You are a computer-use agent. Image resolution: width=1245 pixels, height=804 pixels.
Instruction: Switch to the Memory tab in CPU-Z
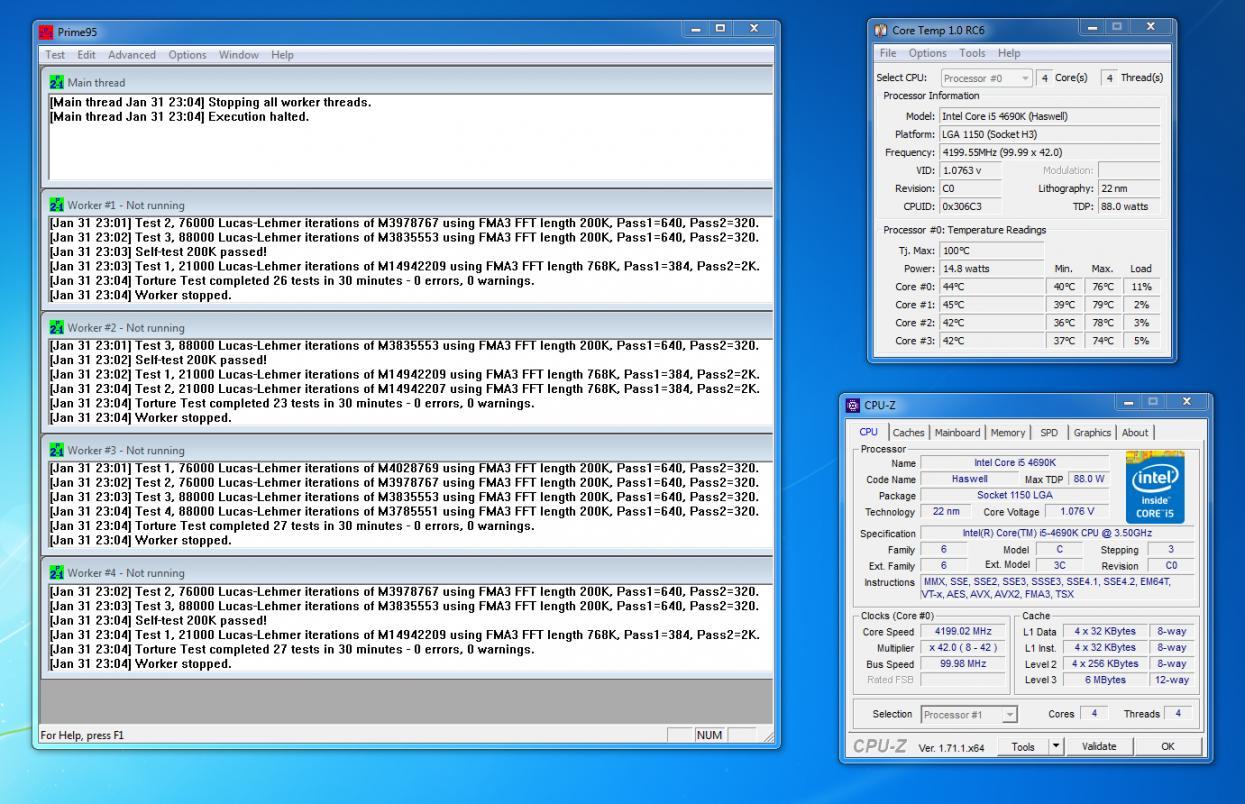tap(1008, 432)
